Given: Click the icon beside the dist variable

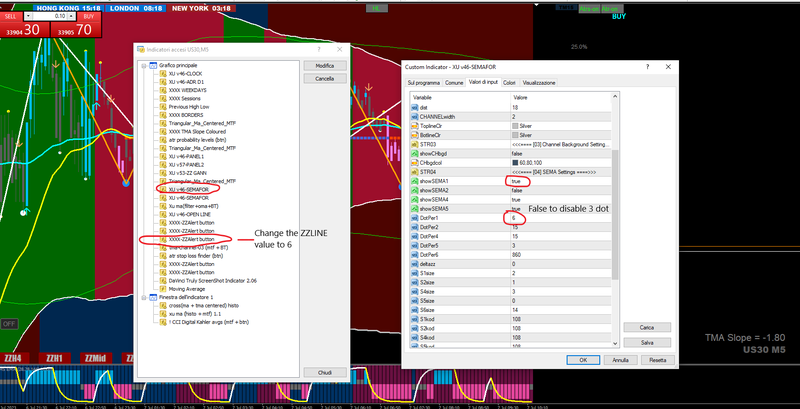Looking at the screenshot, I should coord(415,108).
